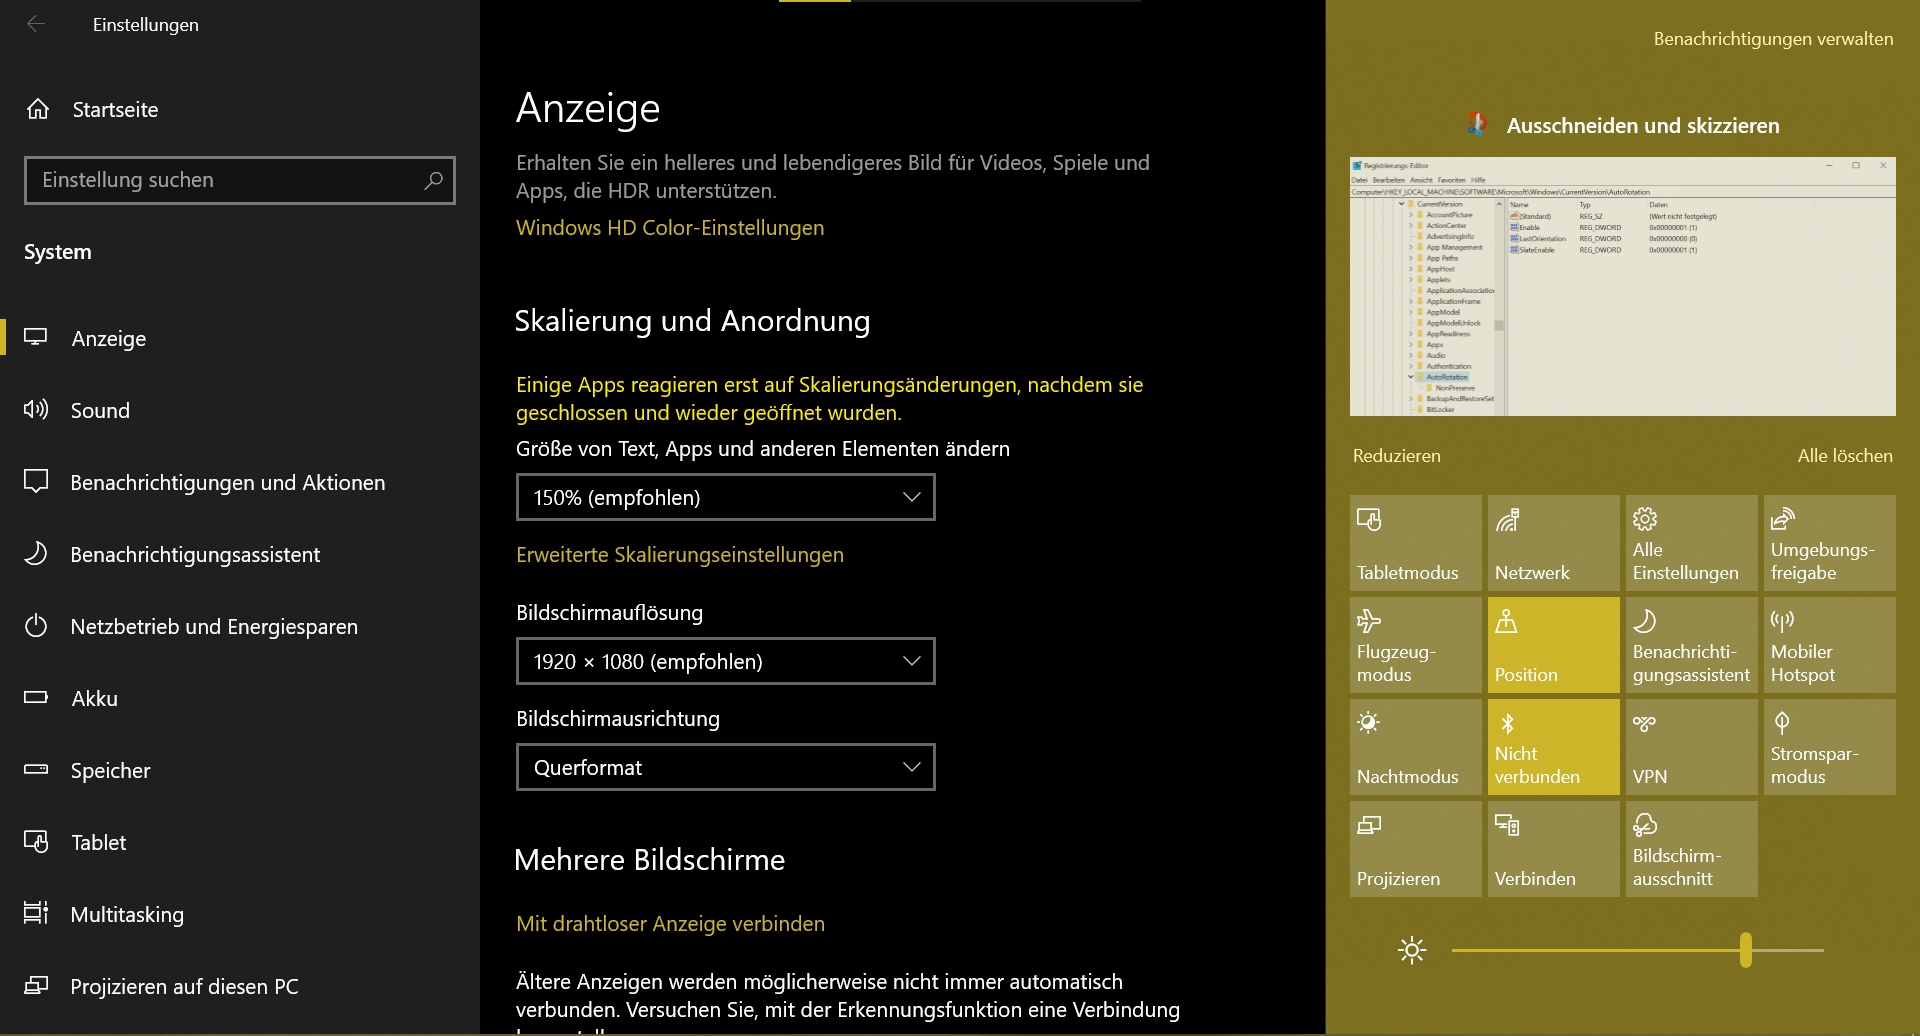
Task: Toggle Umgebungsfreigabe tile
Action: pyautogui.click(x=1830, y=543)
